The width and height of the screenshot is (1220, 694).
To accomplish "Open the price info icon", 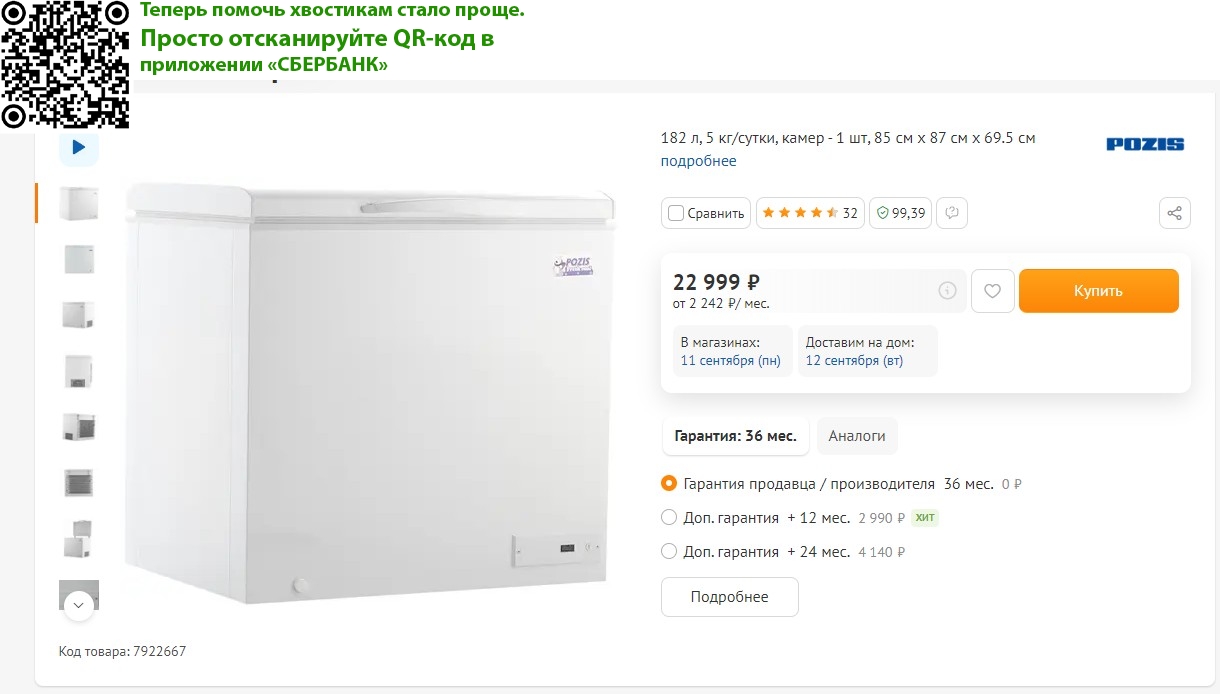I will [947, 291].
